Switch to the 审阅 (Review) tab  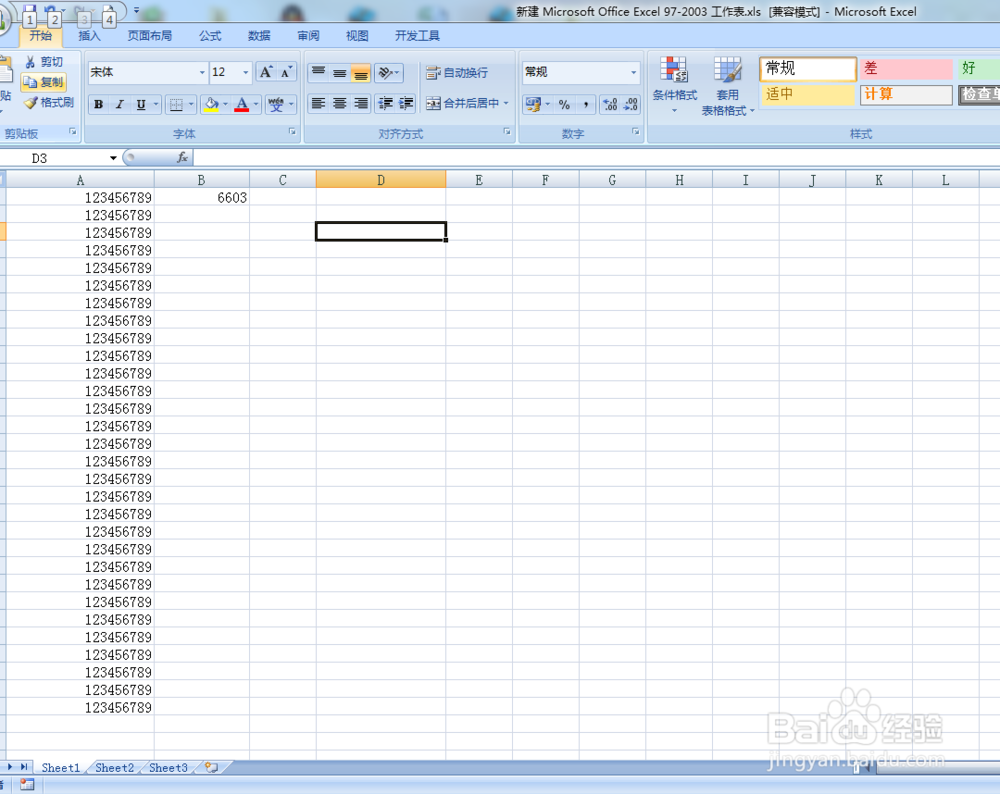pos(308,36)
